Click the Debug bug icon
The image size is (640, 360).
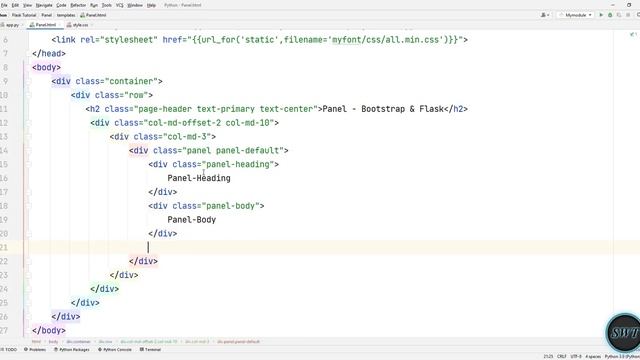coord(610,15)
